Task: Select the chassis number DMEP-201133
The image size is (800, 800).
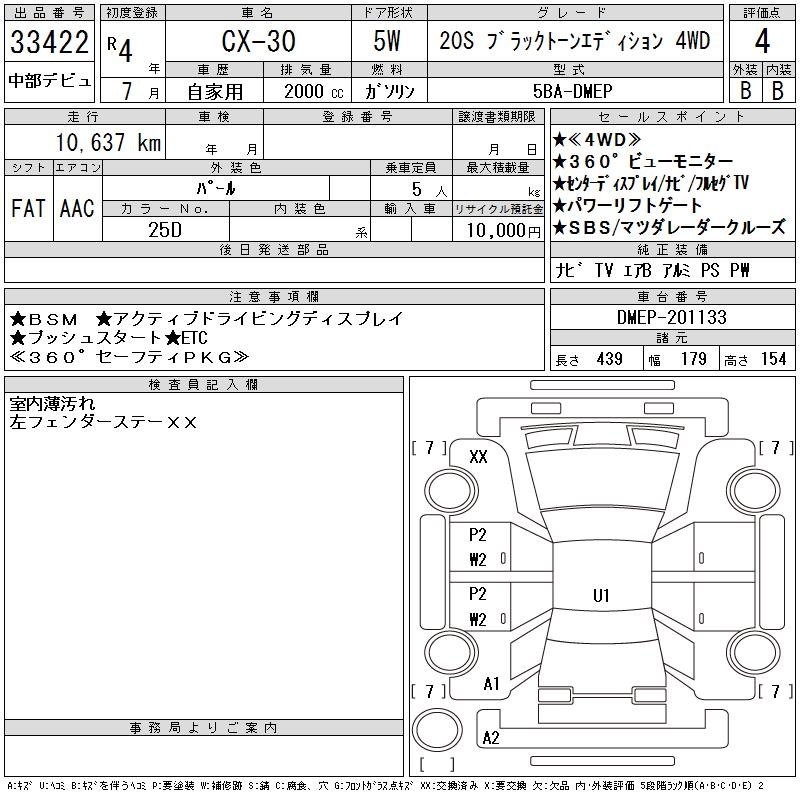Action: click(671, 317)
